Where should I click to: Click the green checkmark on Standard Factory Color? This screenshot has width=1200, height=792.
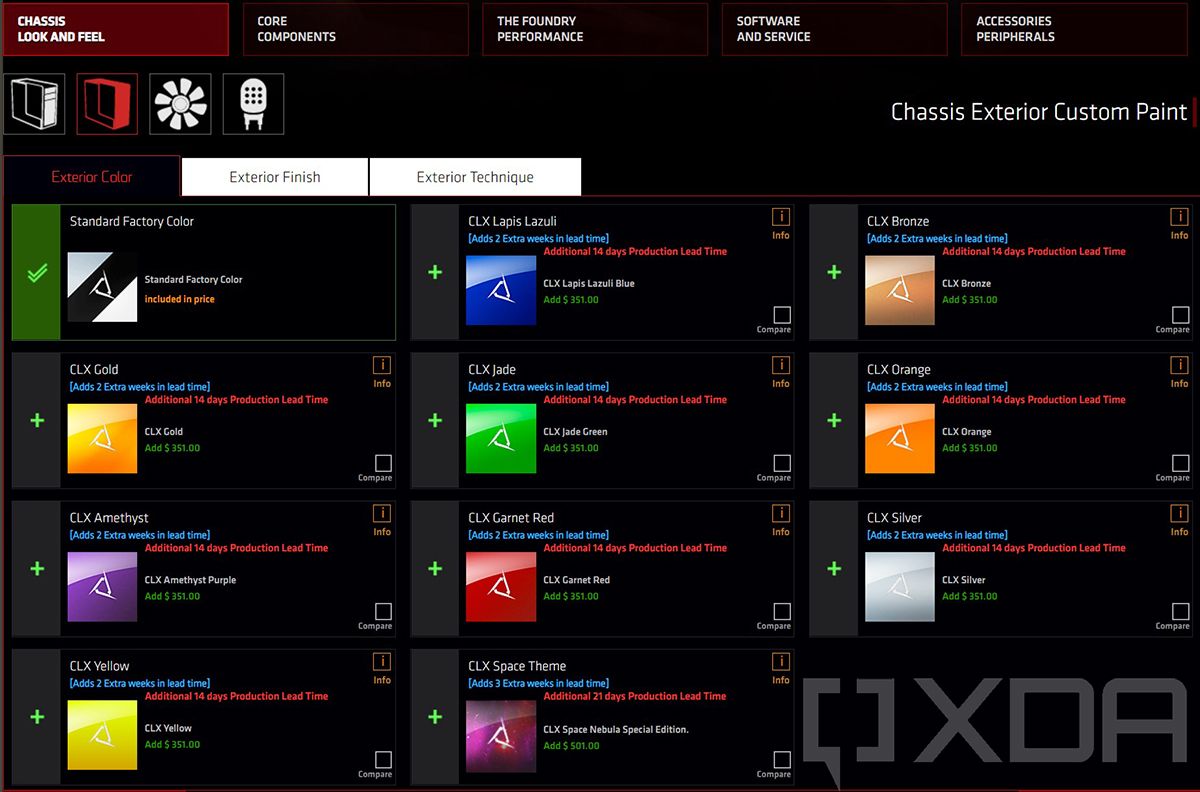point(37,273)
